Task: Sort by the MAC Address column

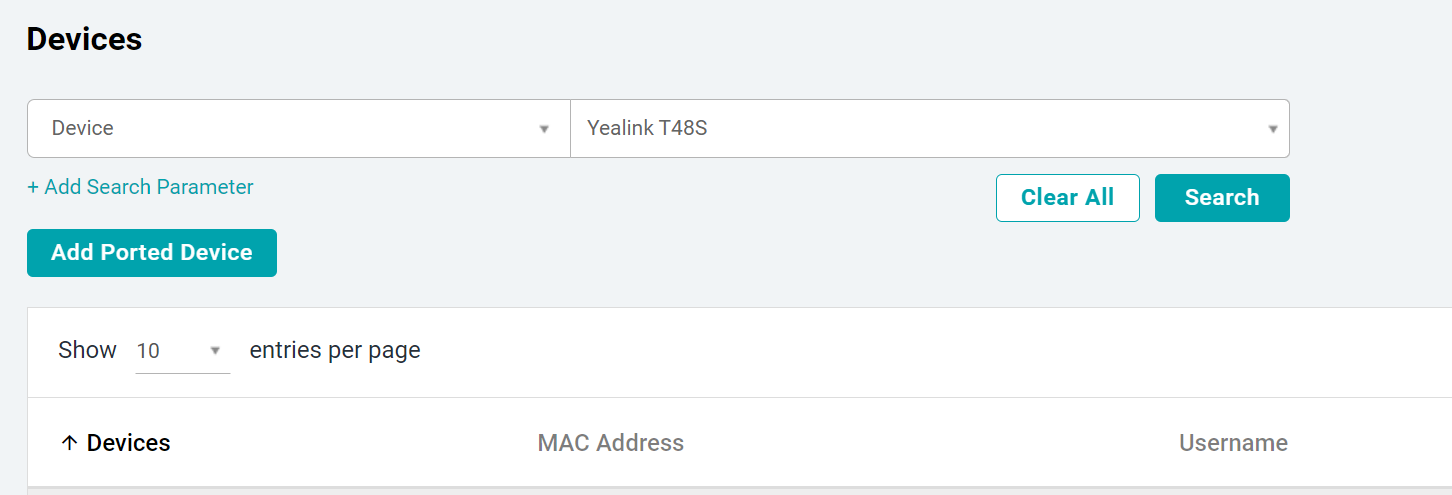Action: click(x=610, y=443)
